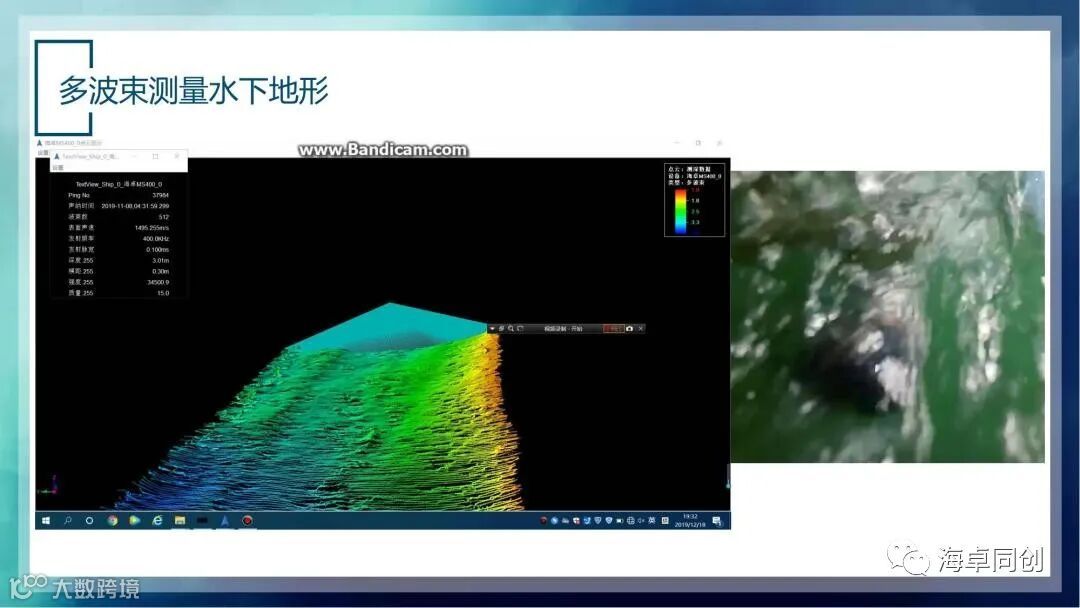Open the sonar MS400 application icon in the taskbar
This screenshot has width=1080, height=608.
tap(225, 520)
